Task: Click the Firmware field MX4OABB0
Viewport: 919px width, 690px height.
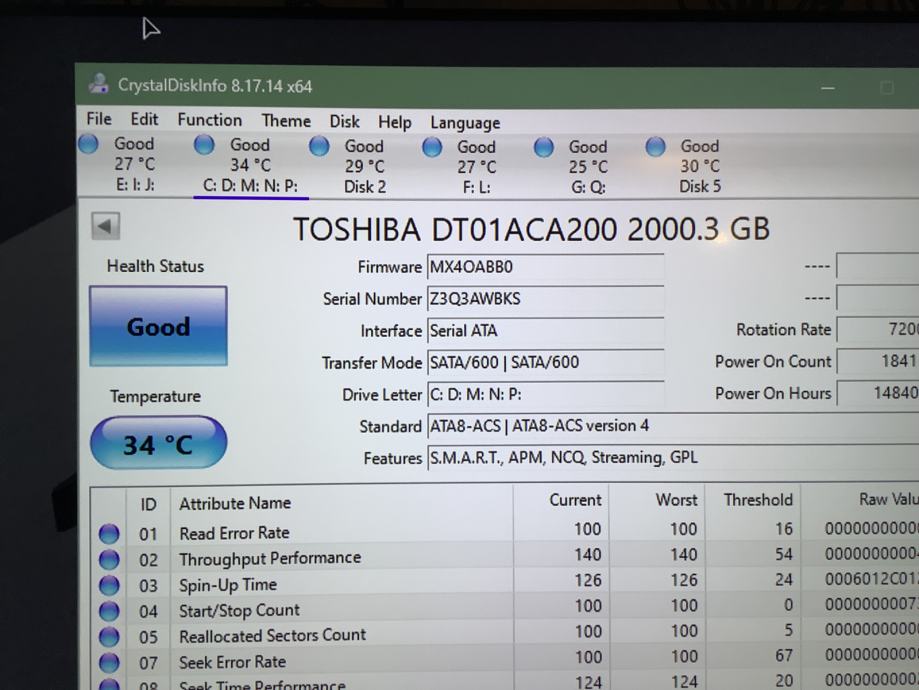Action: (x=544, y=267)
